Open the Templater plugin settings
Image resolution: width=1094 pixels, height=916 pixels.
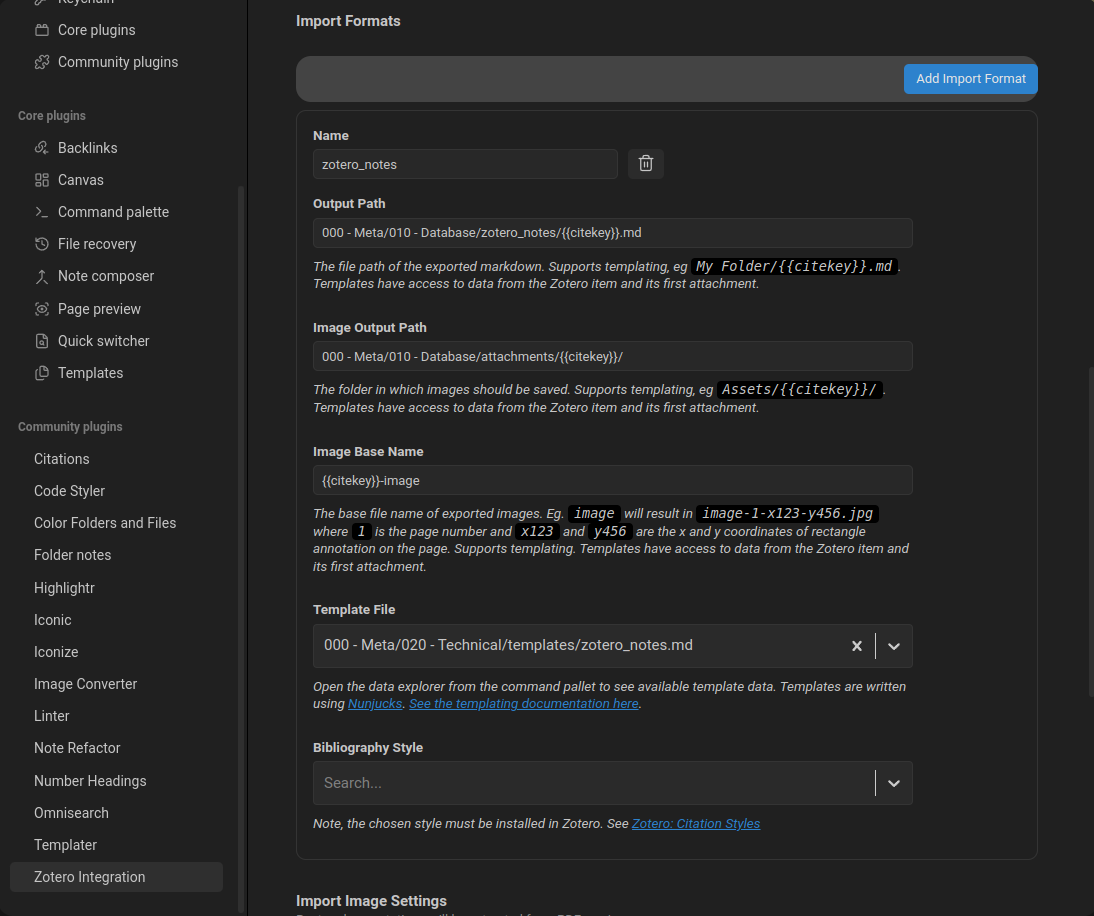tap(65, 845)
